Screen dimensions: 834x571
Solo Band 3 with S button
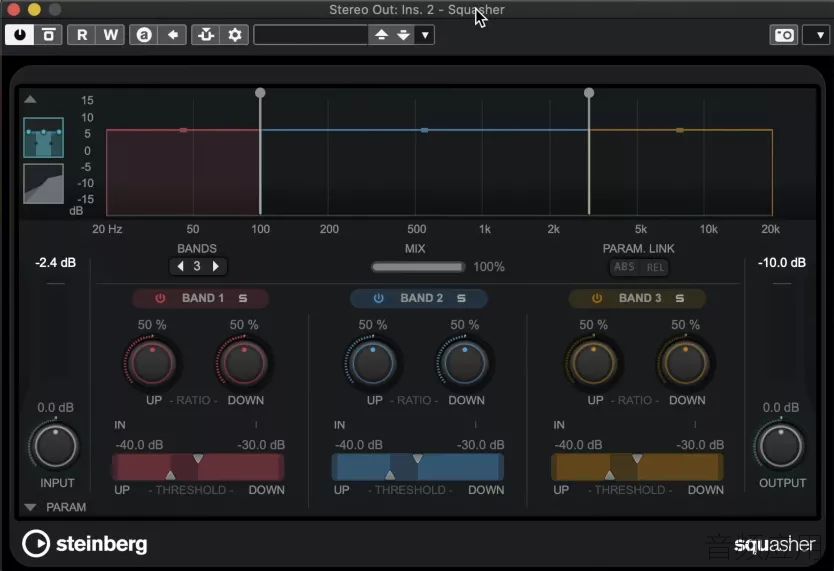point(680,298)
